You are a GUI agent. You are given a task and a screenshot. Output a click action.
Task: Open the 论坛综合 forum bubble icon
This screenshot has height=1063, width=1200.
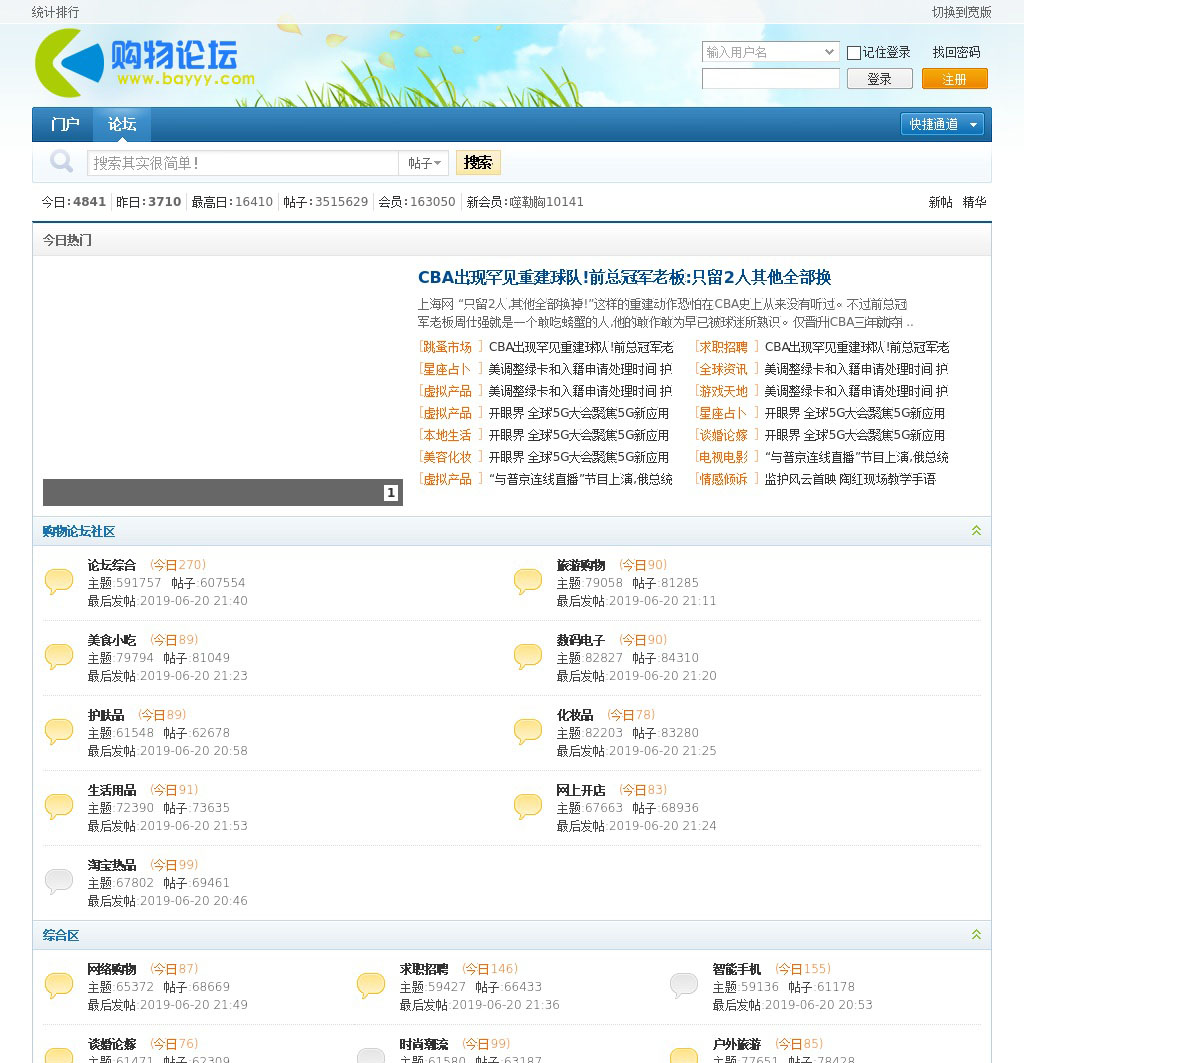(x=59, y=581)
